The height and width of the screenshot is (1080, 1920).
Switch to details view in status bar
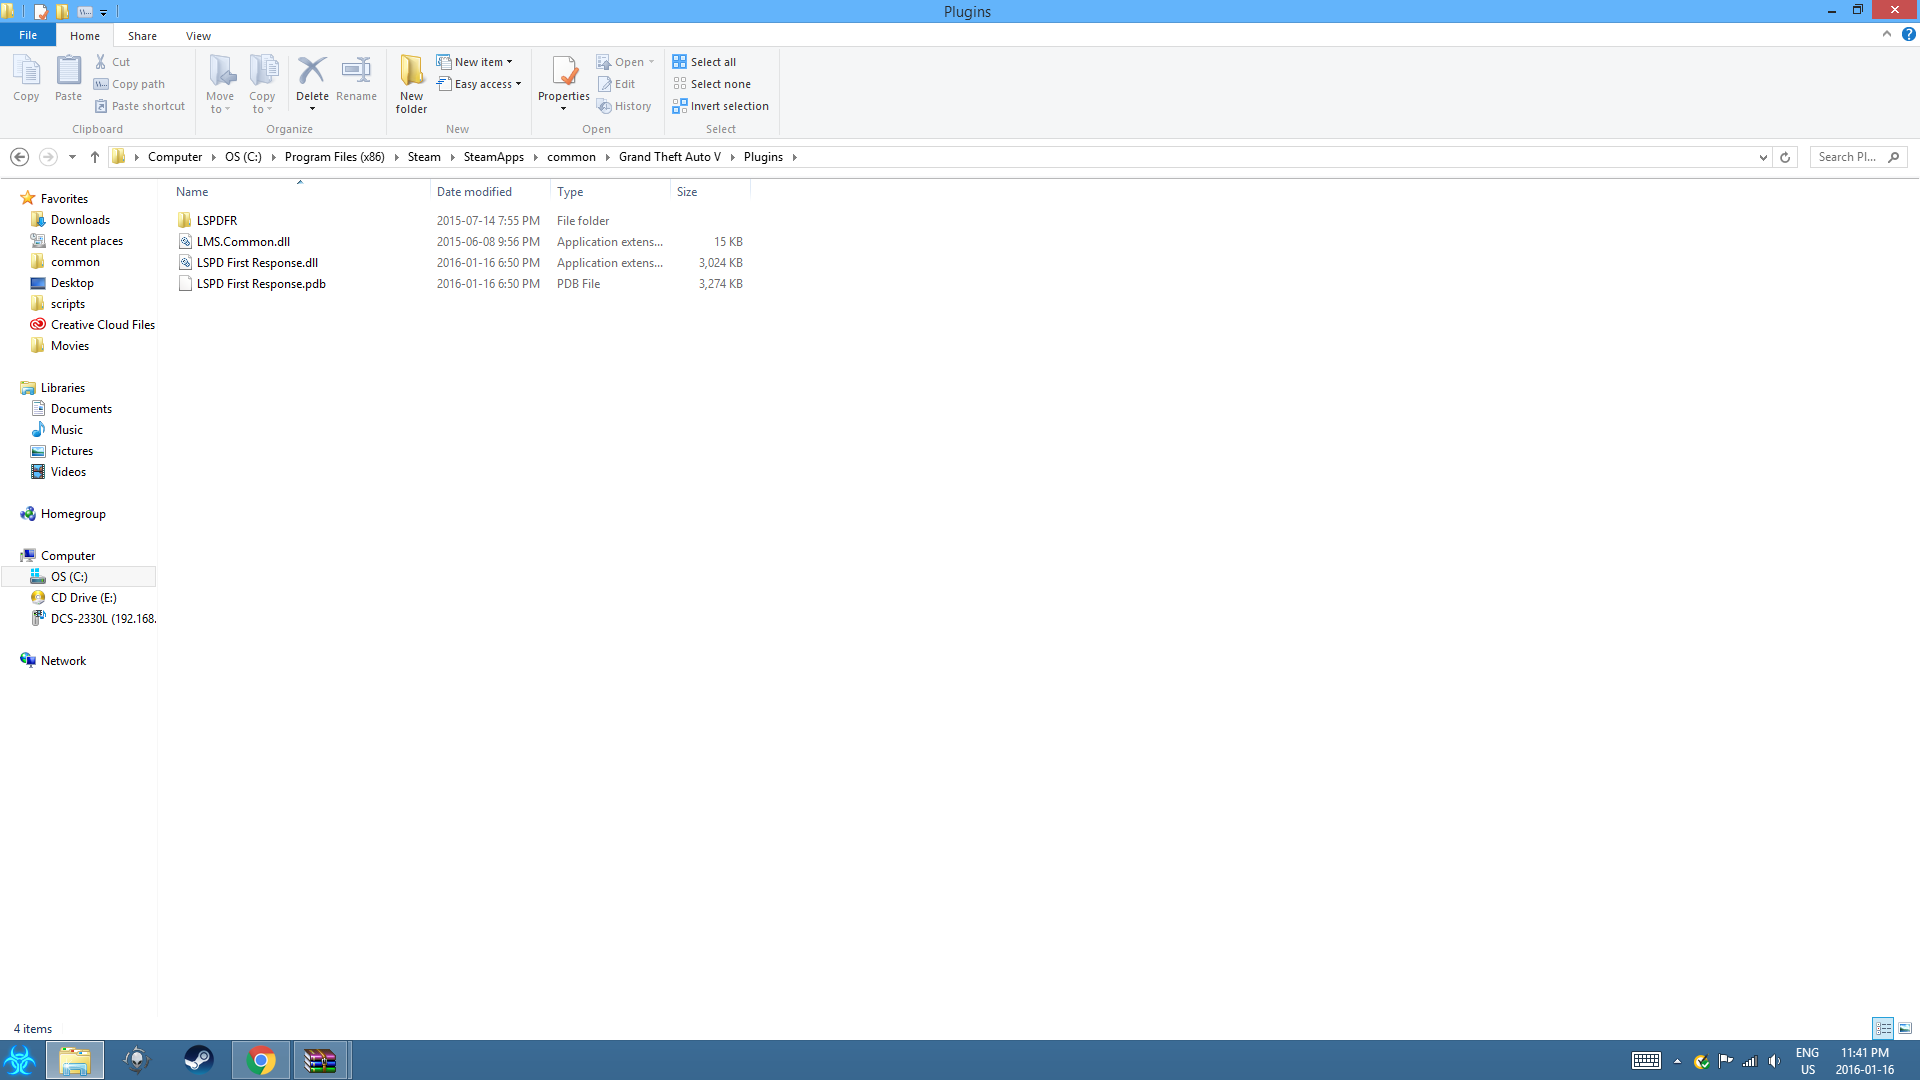1883,1028
